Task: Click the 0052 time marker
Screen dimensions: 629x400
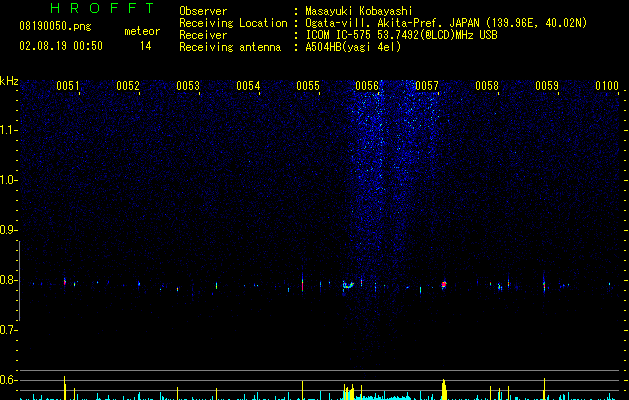Action: coord(128,85)
